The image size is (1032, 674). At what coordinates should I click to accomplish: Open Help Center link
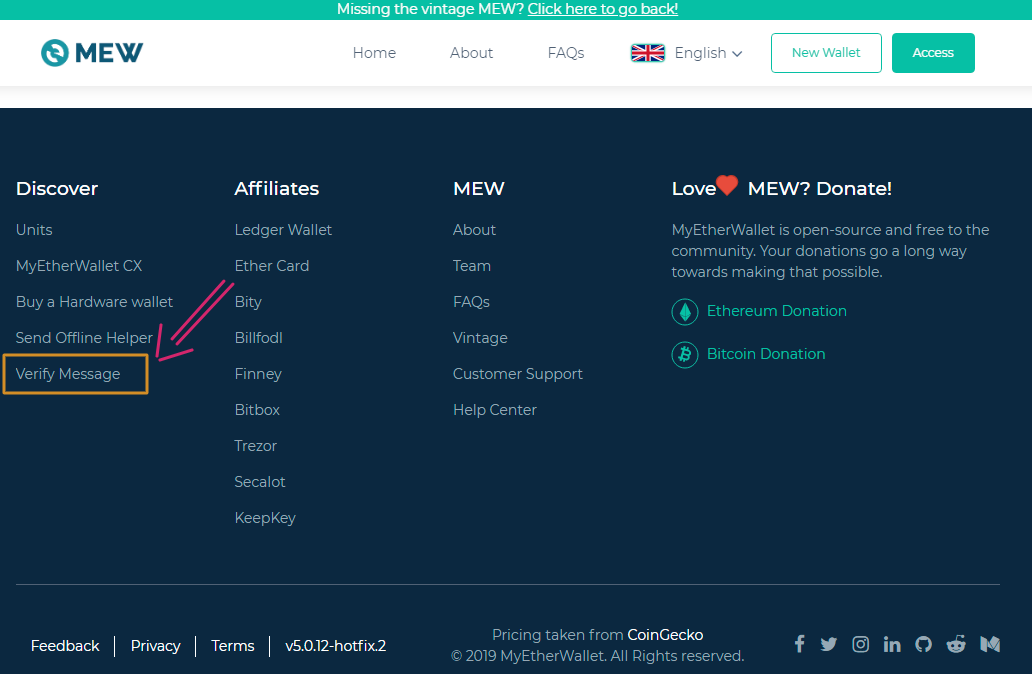(x=495, y=410)
